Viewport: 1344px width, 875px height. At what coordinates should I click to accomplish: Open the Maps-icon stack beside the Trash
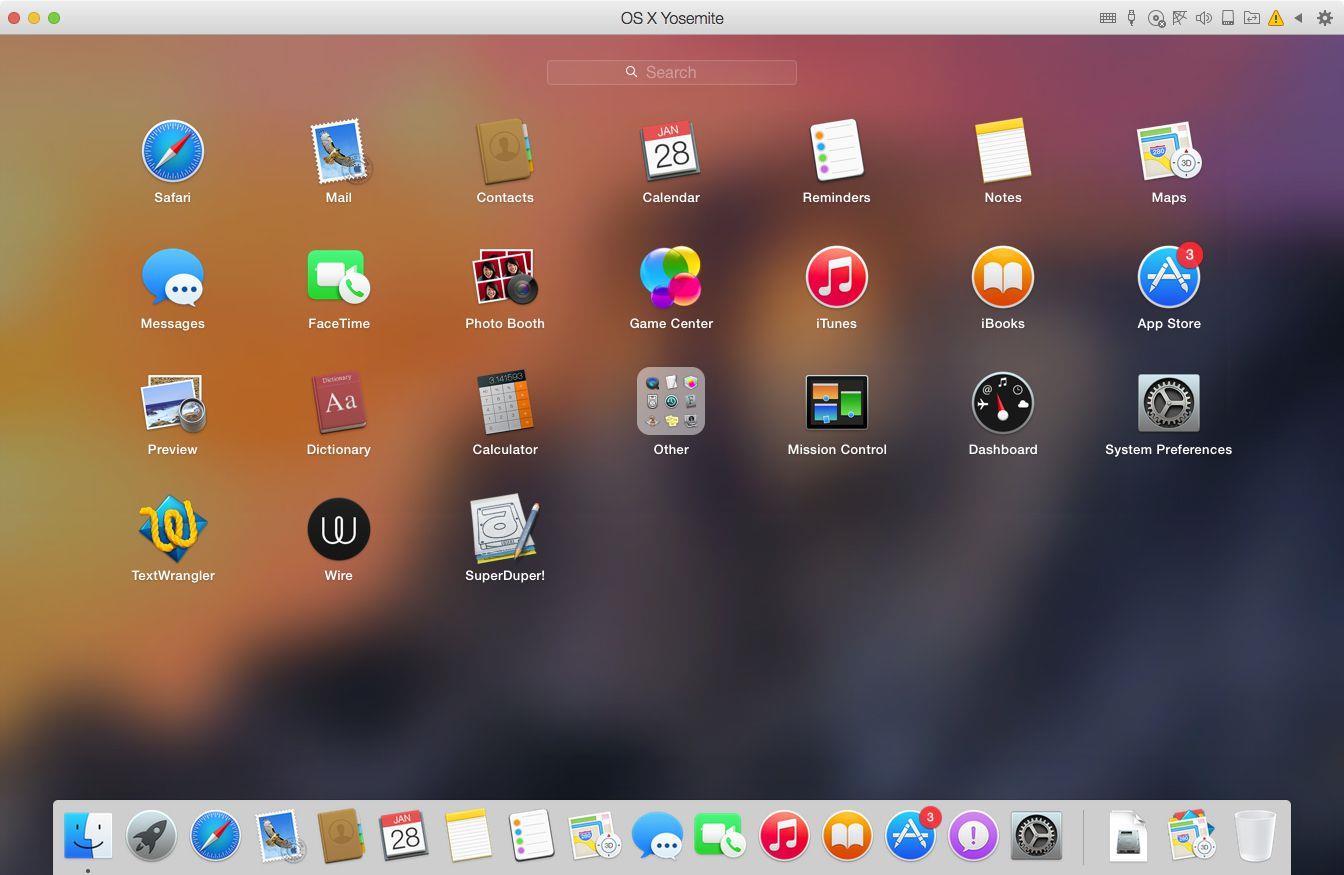coord(1191,836)
